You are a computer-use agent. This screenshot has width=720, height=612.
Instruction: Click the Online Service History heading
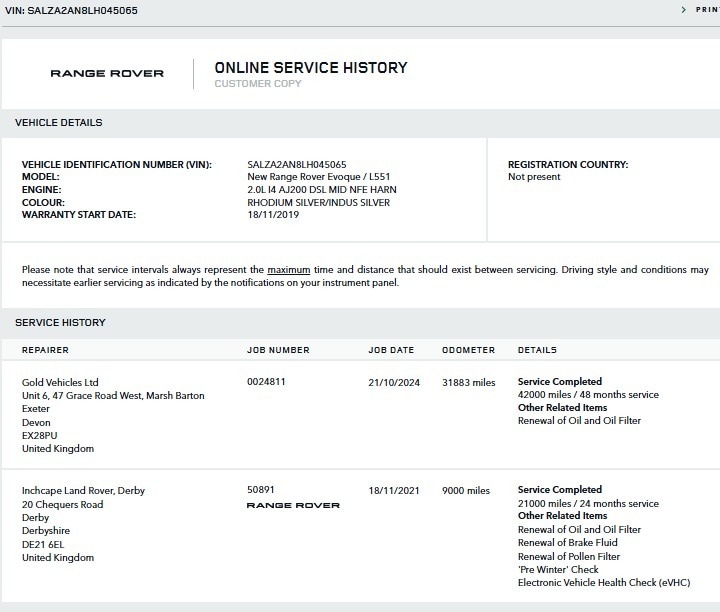[x=311, y=68]
